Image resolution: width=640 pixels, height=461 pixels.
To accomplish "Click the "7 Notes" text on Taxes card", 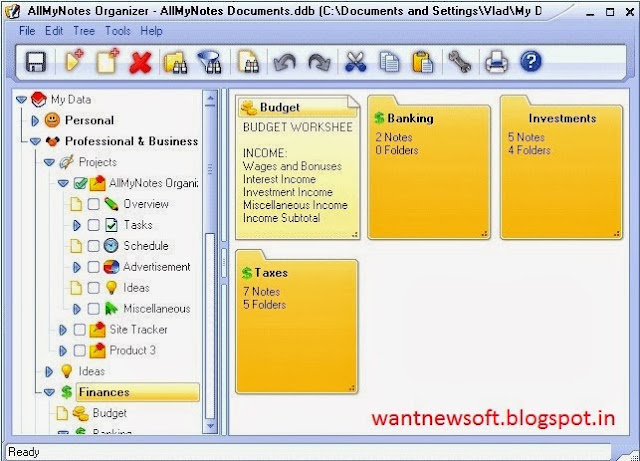I will pyautogui.click(x=262, y=292).
